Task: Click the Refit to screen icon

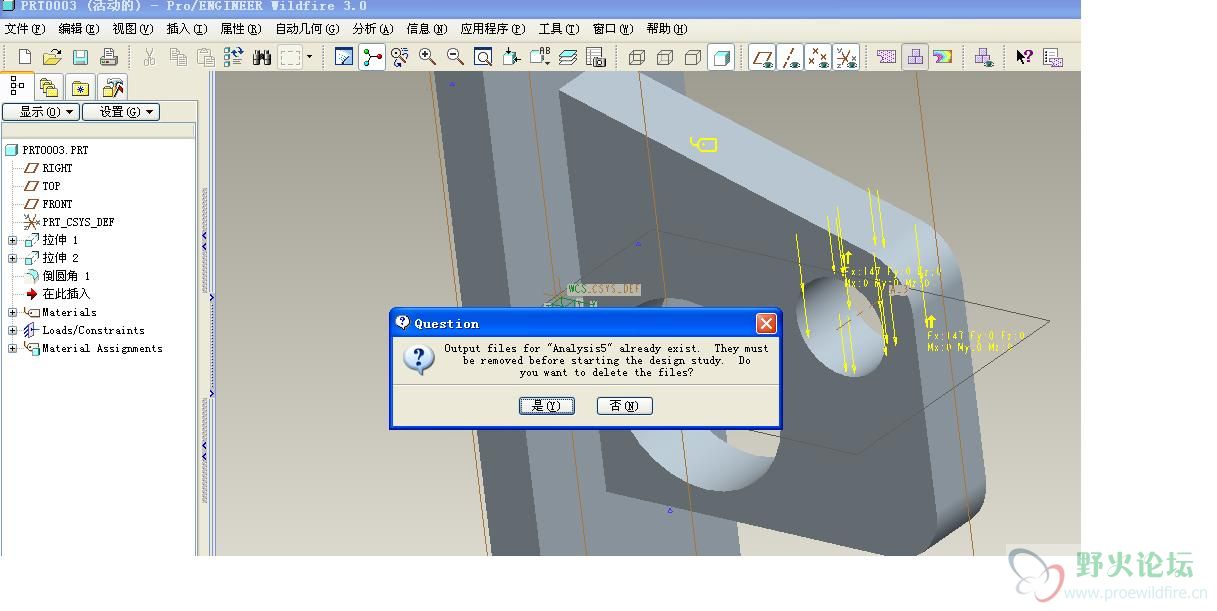Action: [483, 58]
